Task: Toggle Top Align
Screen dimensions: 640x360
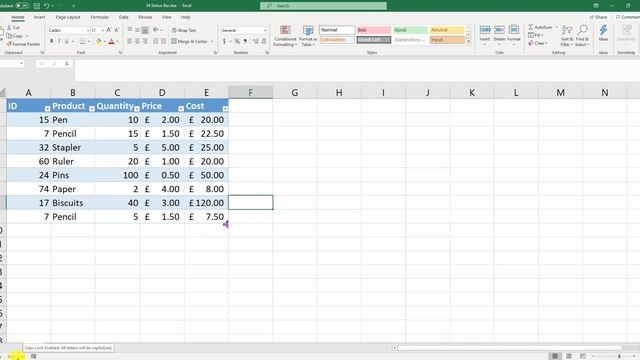Action: 130,30
